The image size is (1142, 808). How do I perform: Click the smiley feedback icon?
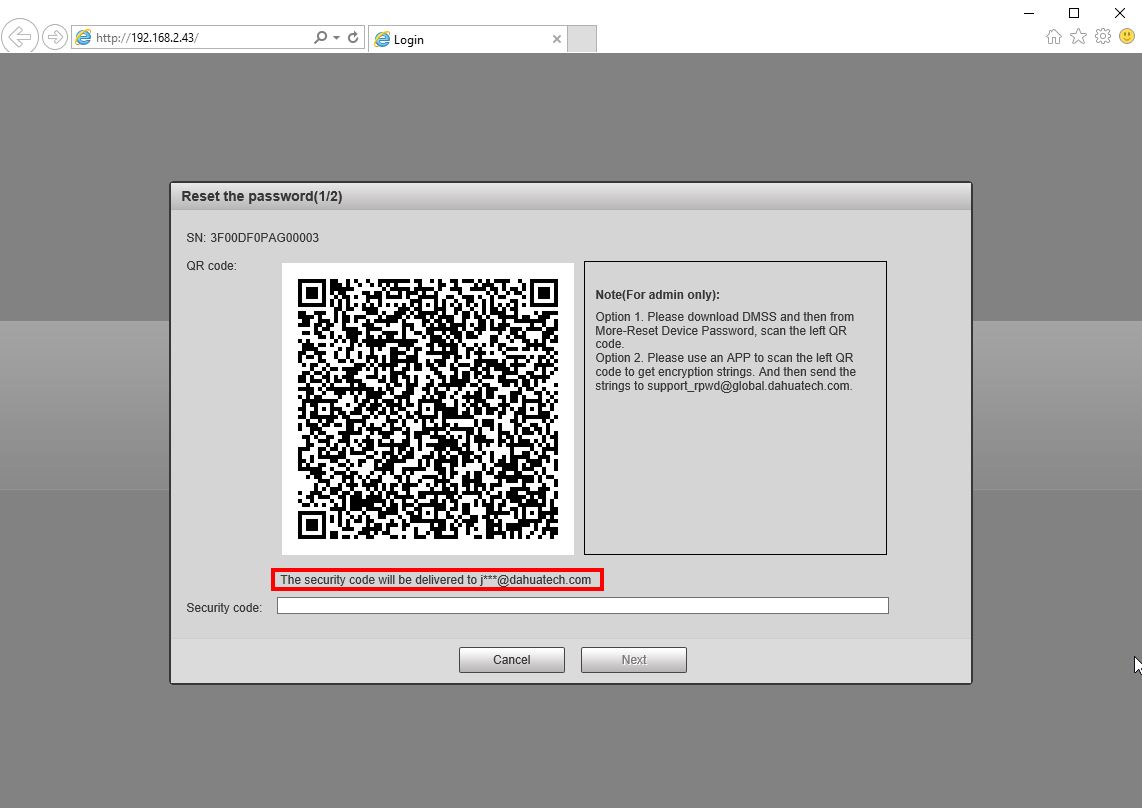coord(1127,36)
